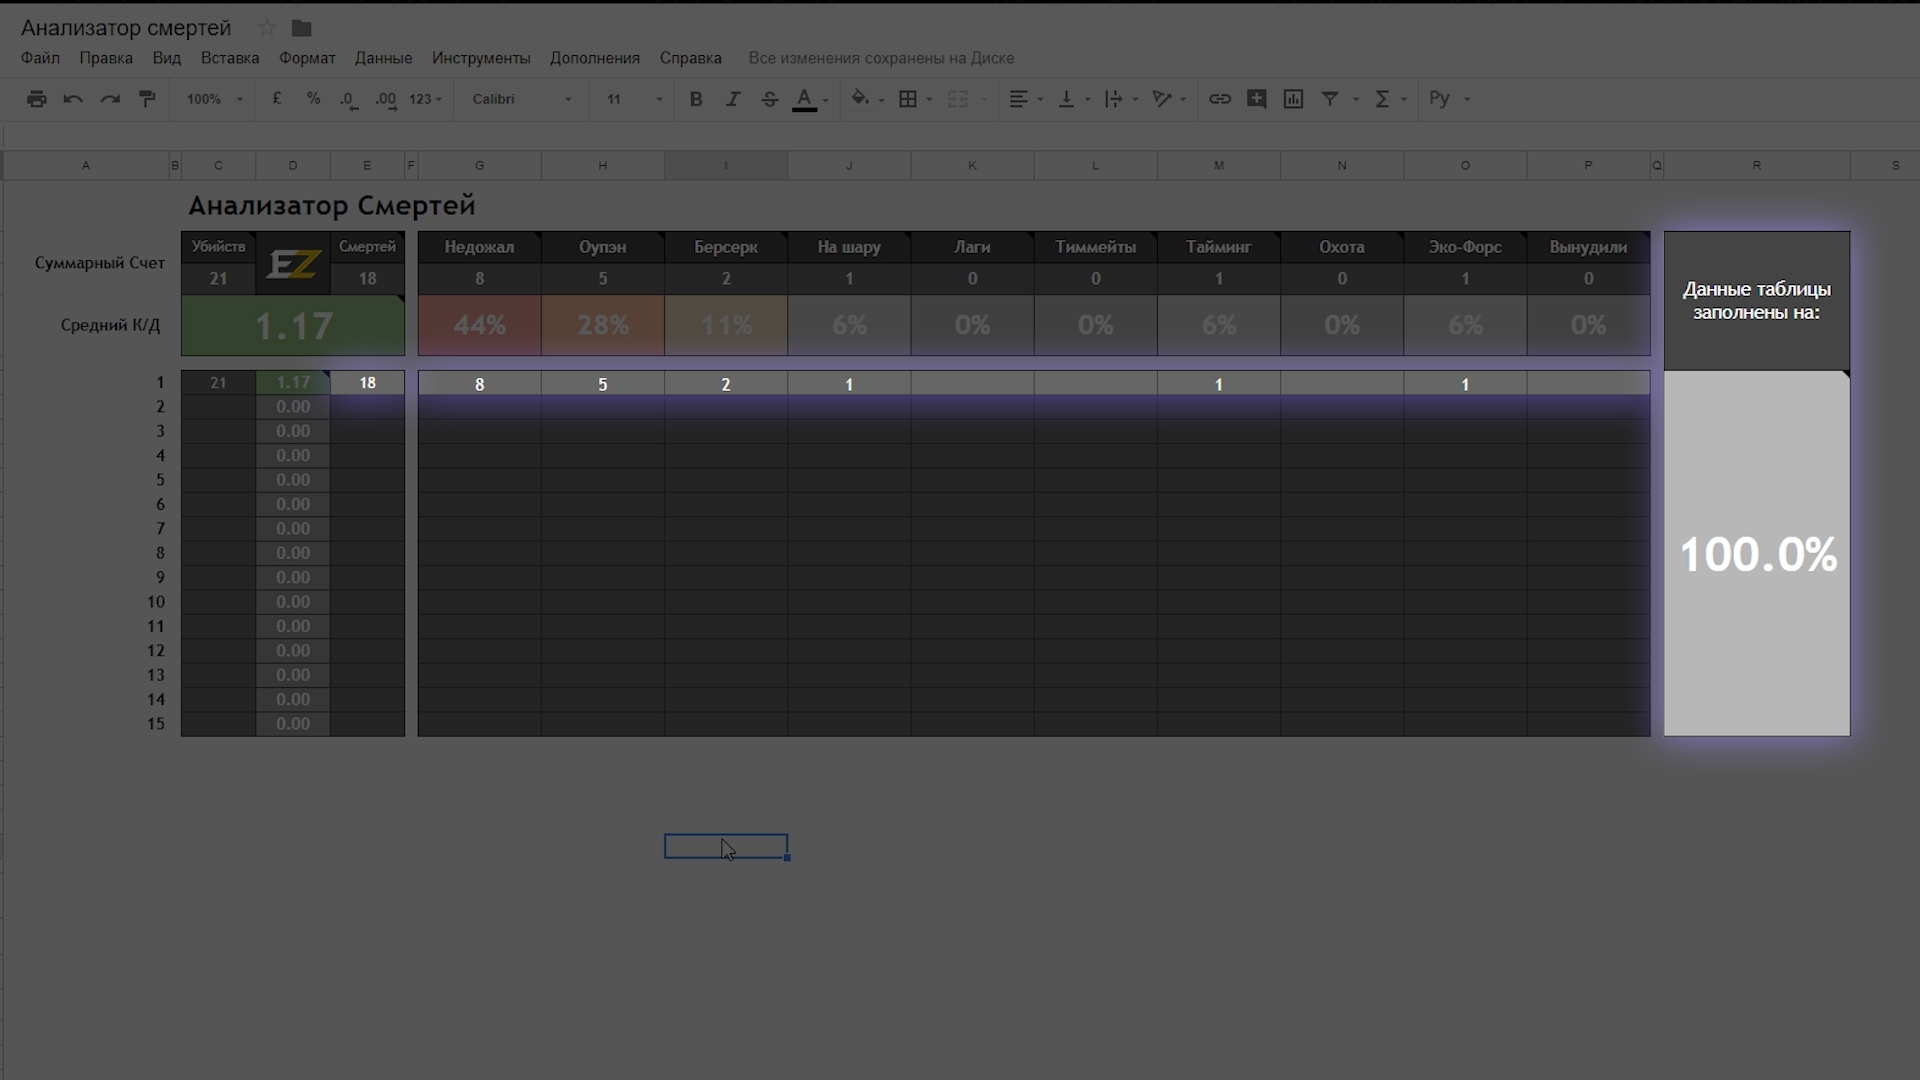Image resolution: width=1920 pixels, height=1080 pixels.
Task: Click the 'Все изменения сохранены на Диске' link
Action: click(x=881, y=58)
